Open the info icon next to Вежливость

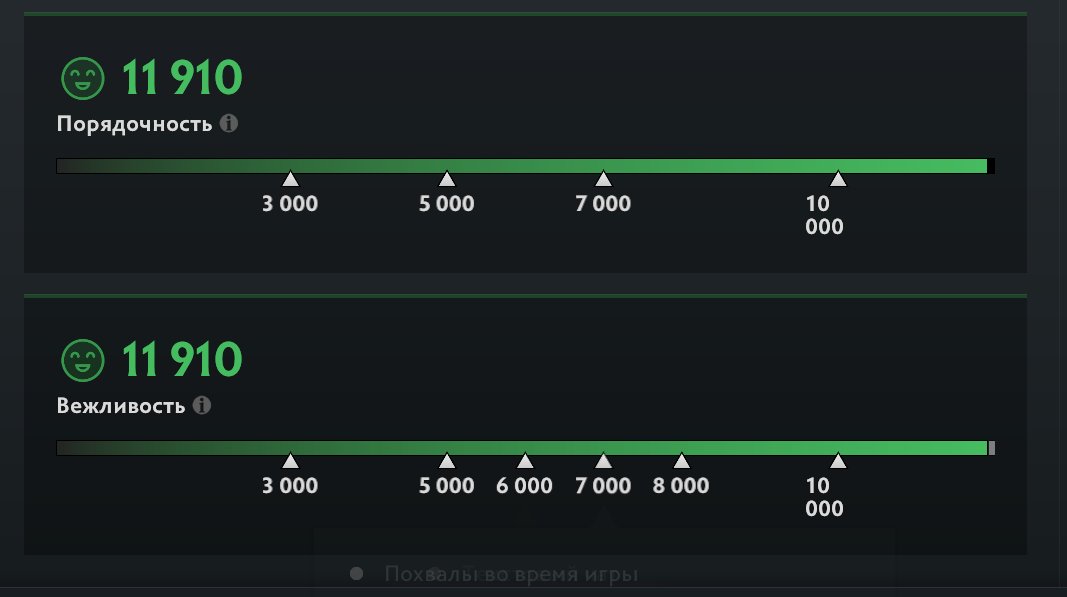pos(201,406)
